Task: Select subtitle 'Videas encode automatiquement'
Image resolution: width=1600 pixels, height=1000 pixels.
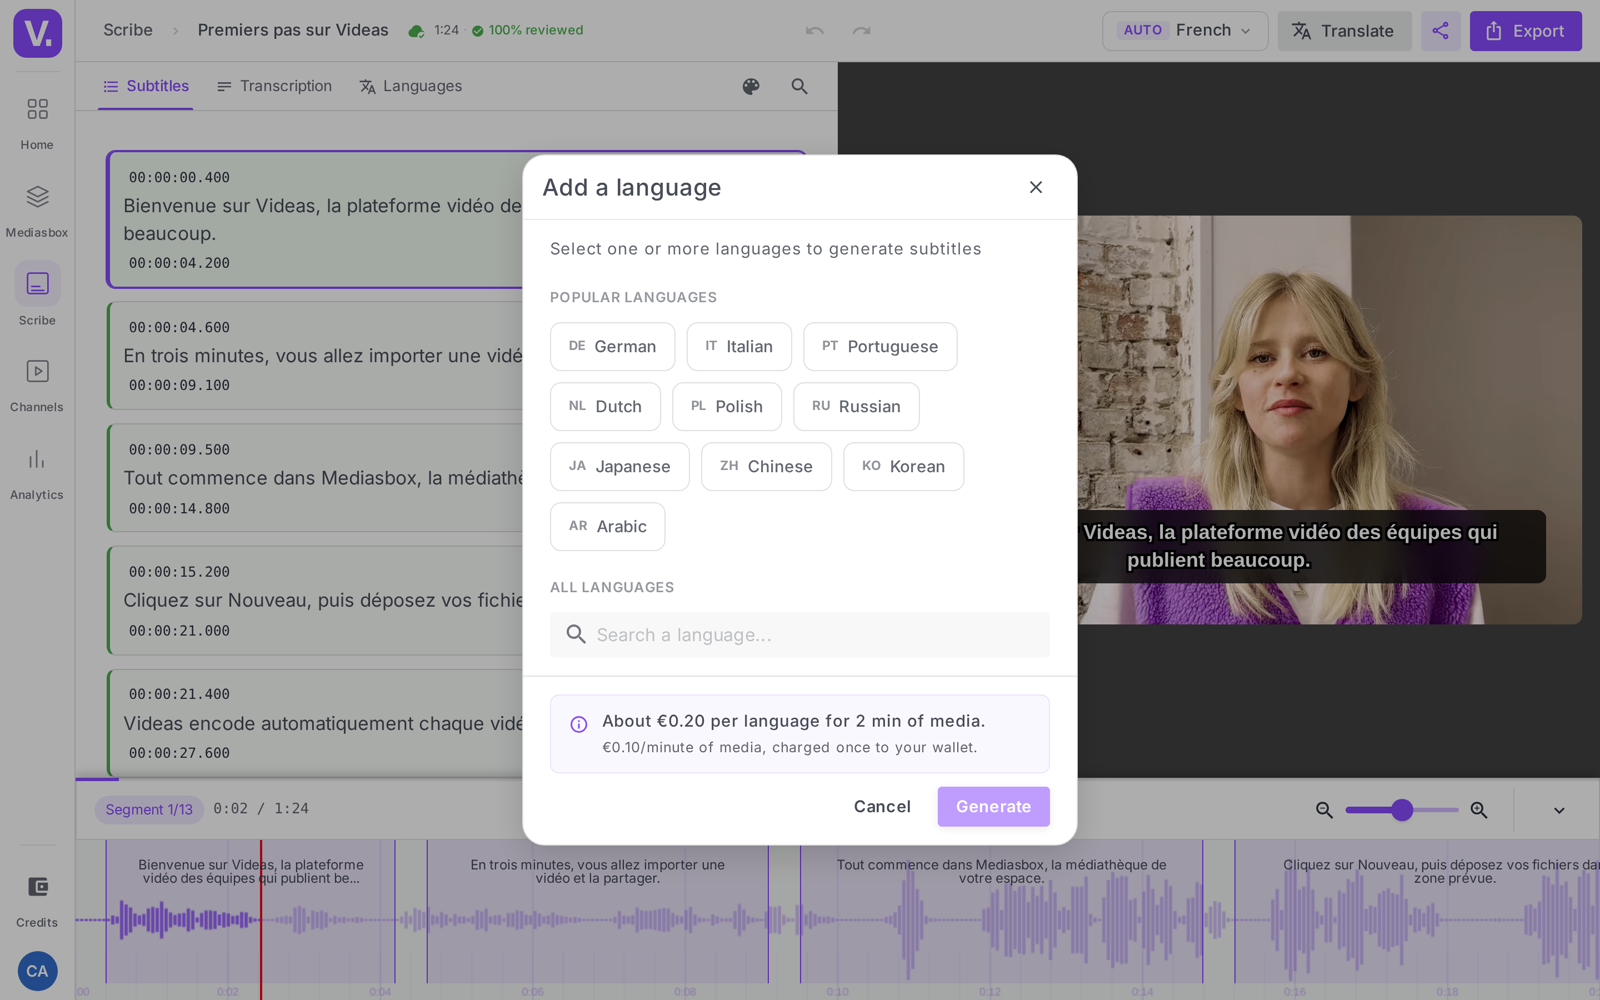Action: click(x=316, y=723)
